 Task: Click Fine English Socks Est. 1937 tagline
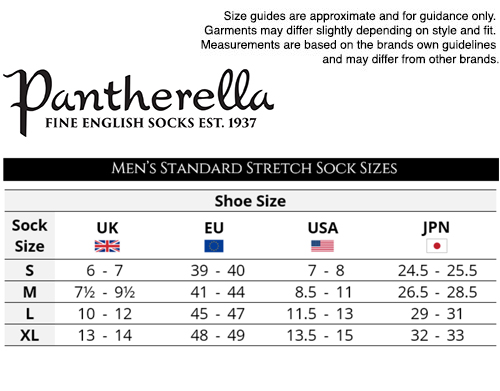[x=151, y=123]
